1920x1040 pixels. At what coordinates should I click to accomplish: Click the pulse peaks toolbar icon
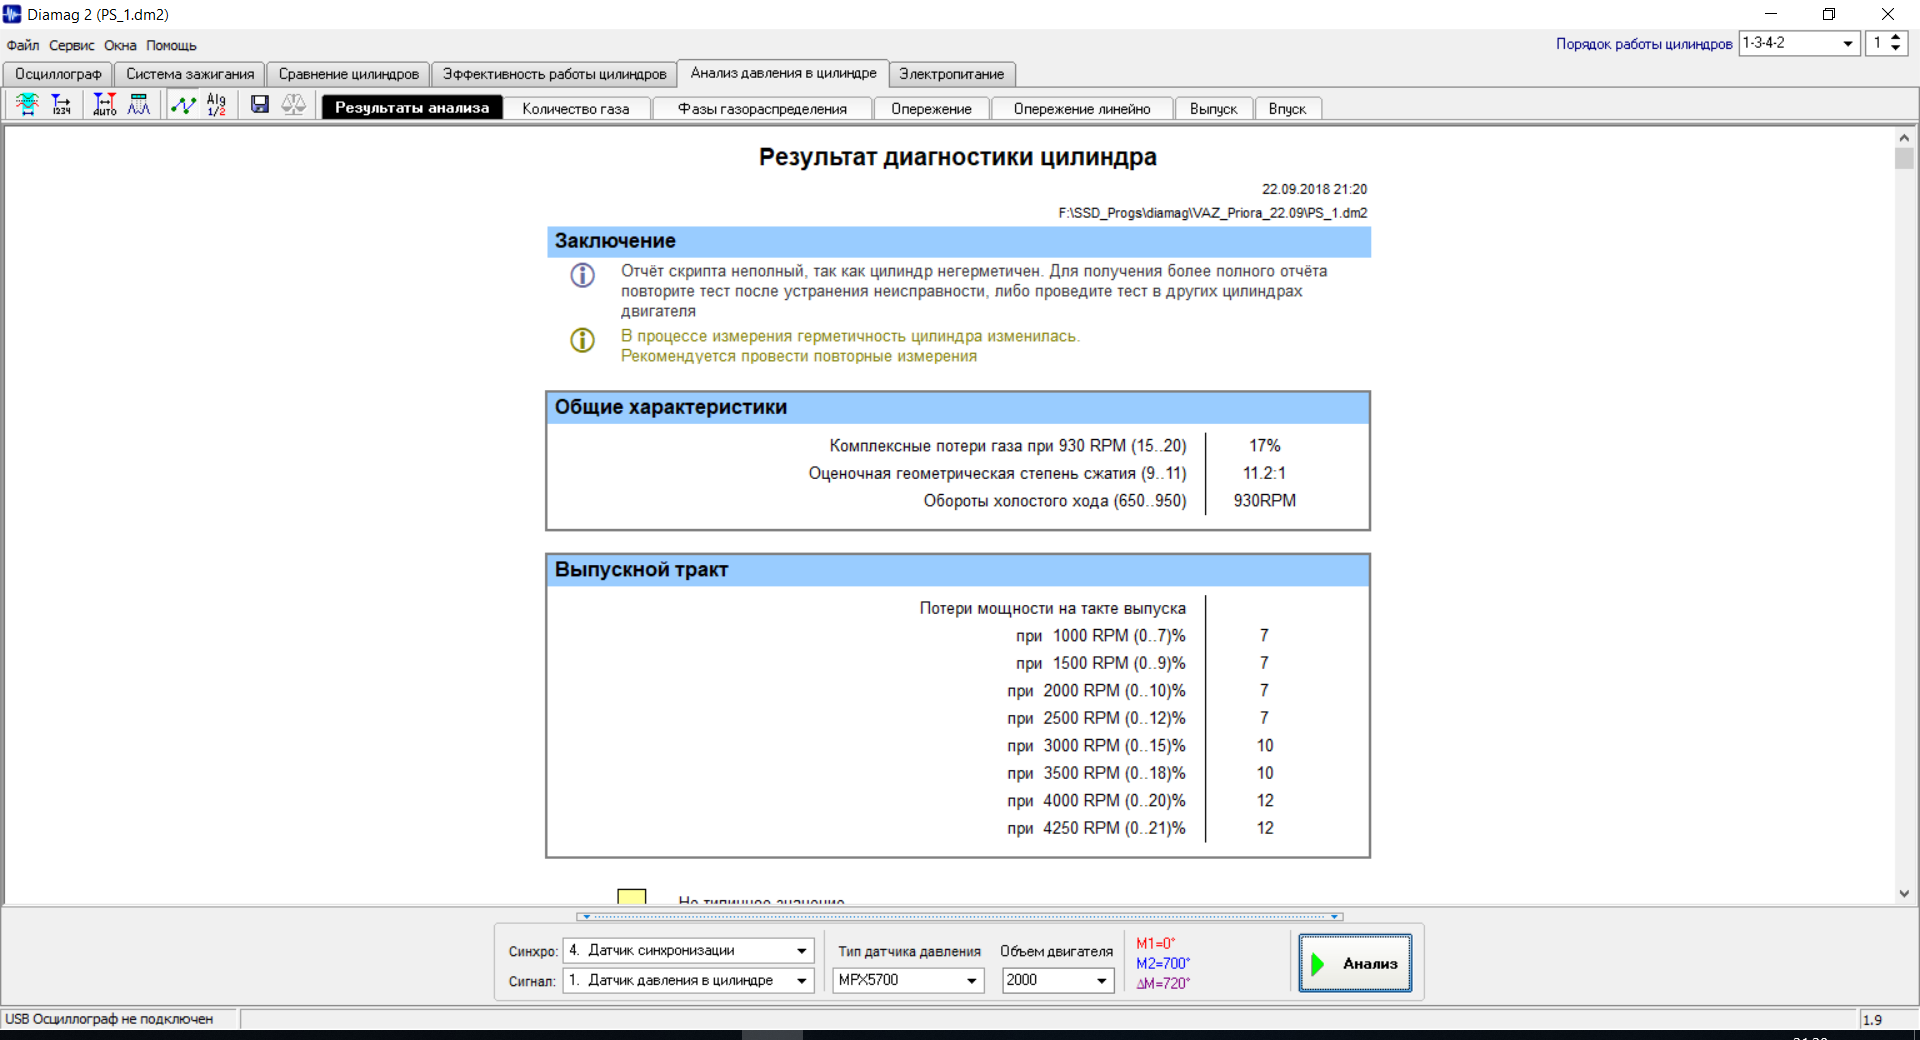[139, 104]
